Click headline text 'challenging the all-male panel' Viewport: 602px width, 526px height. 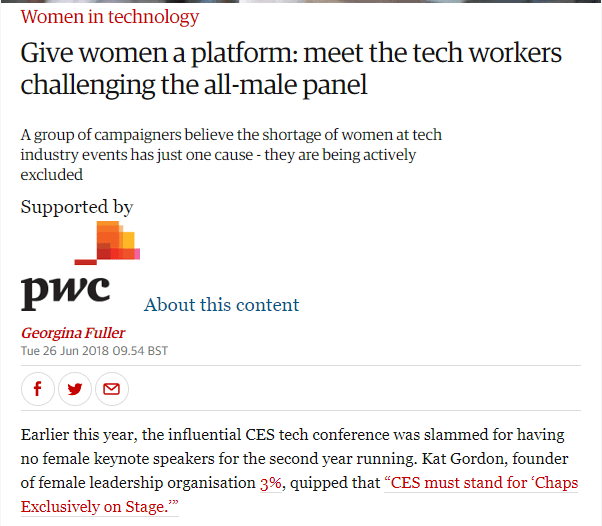point(194,85)
